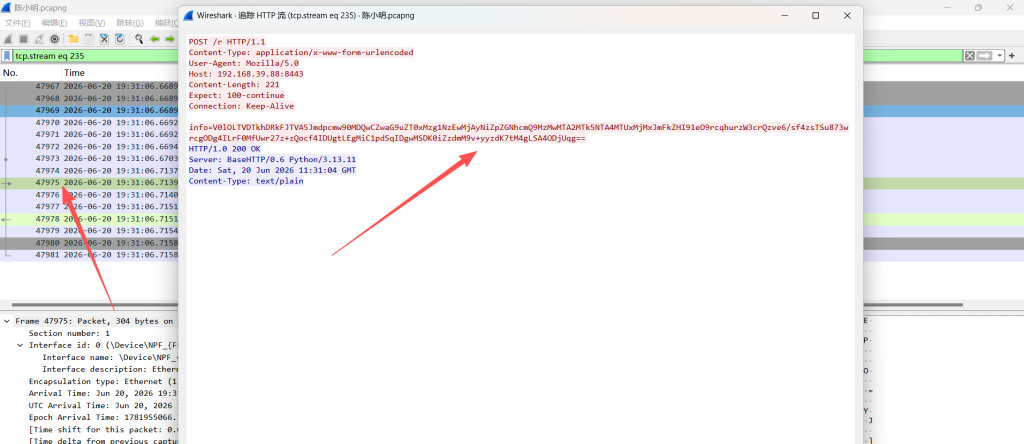Select the Encapsulation type detail line

point(103,381)
